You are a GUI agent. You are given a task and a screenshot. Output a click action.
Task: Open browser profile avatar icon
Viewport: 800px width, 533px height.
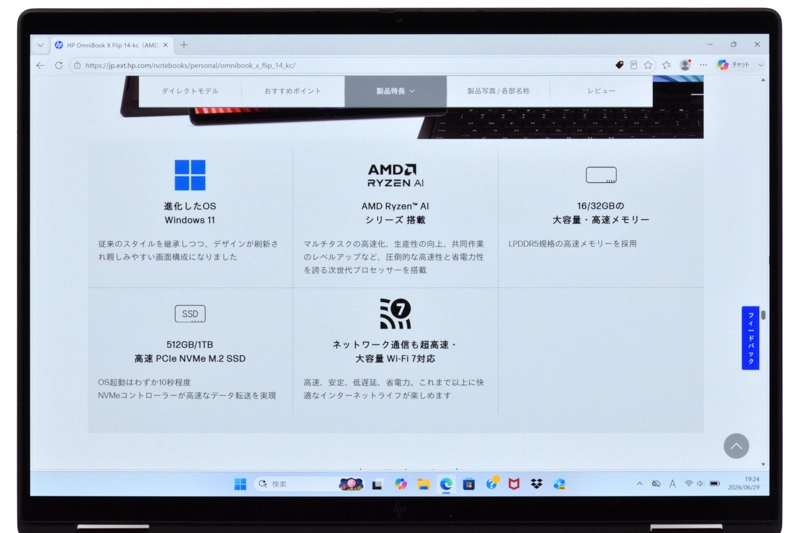[x=685, y=65]
